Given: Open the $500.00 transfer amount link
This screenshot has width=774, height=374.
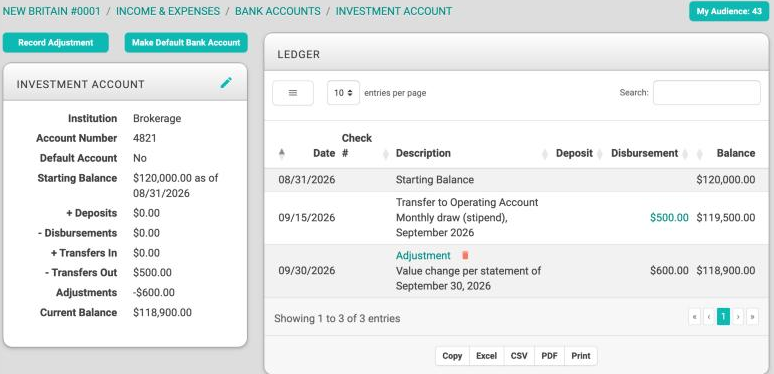Looking at the screenshot, I should tap(669, 218).
